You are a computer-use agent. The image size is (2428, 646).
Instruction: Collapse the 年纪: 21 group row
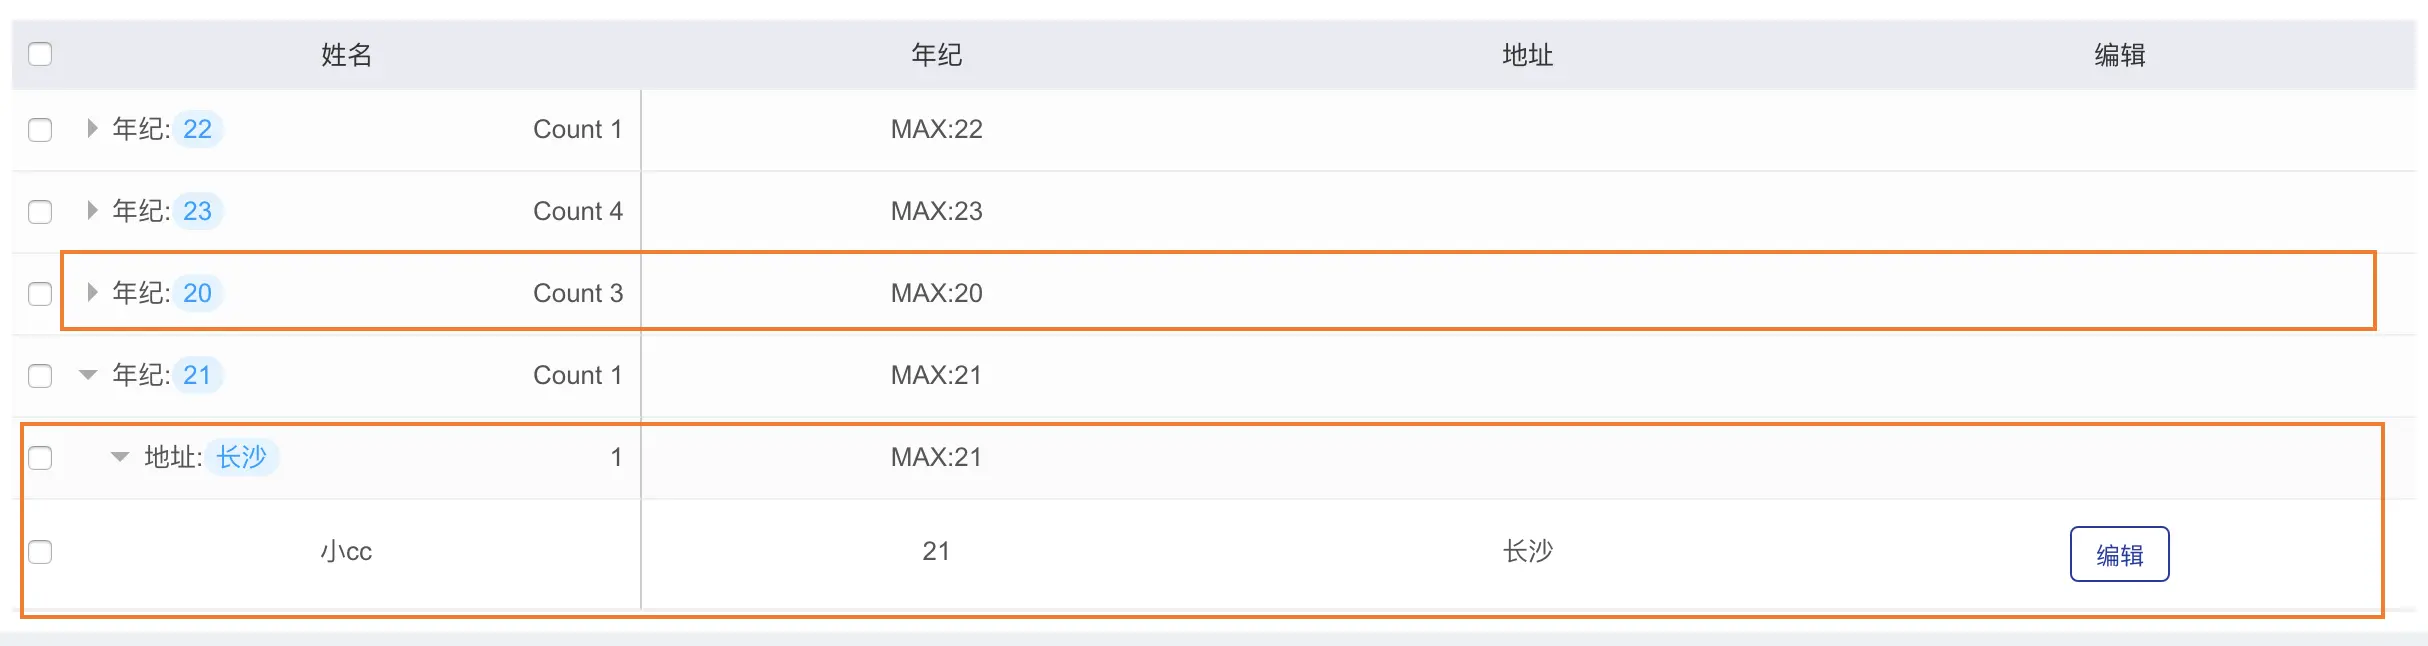point(88,375)
